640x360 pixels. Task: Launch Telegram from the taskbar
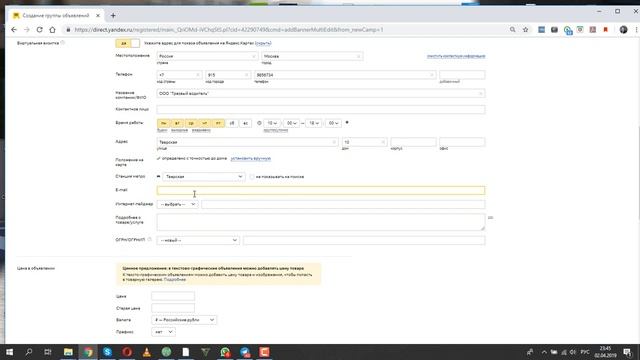pos(245,352)
